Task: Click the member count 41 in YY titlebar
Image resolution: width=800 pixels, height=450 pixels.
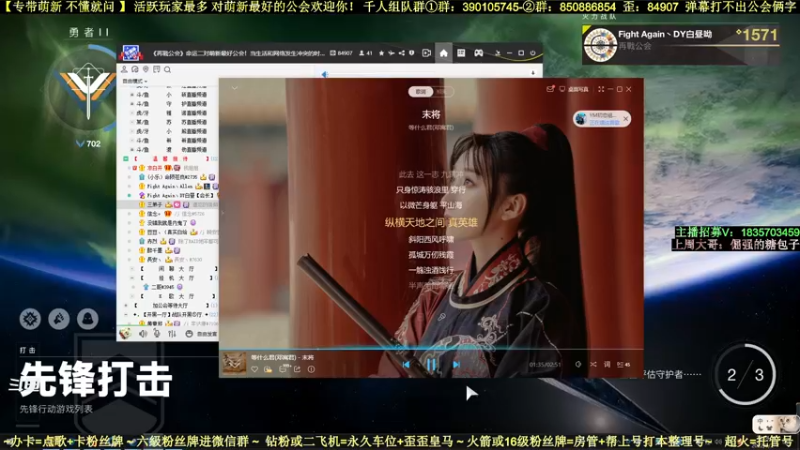Action: pos(366,53)
